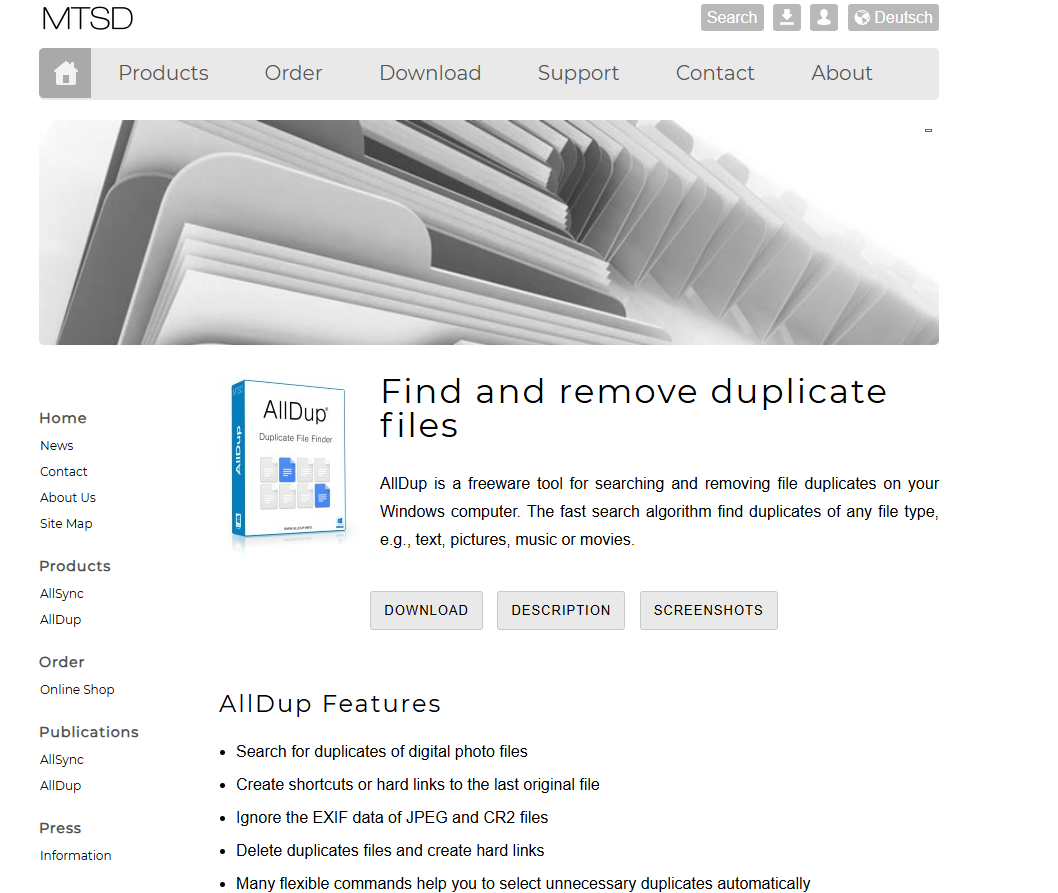The image size is (1058, 893).
Task: Open the Support menu
Action: [x=578, y=73]
